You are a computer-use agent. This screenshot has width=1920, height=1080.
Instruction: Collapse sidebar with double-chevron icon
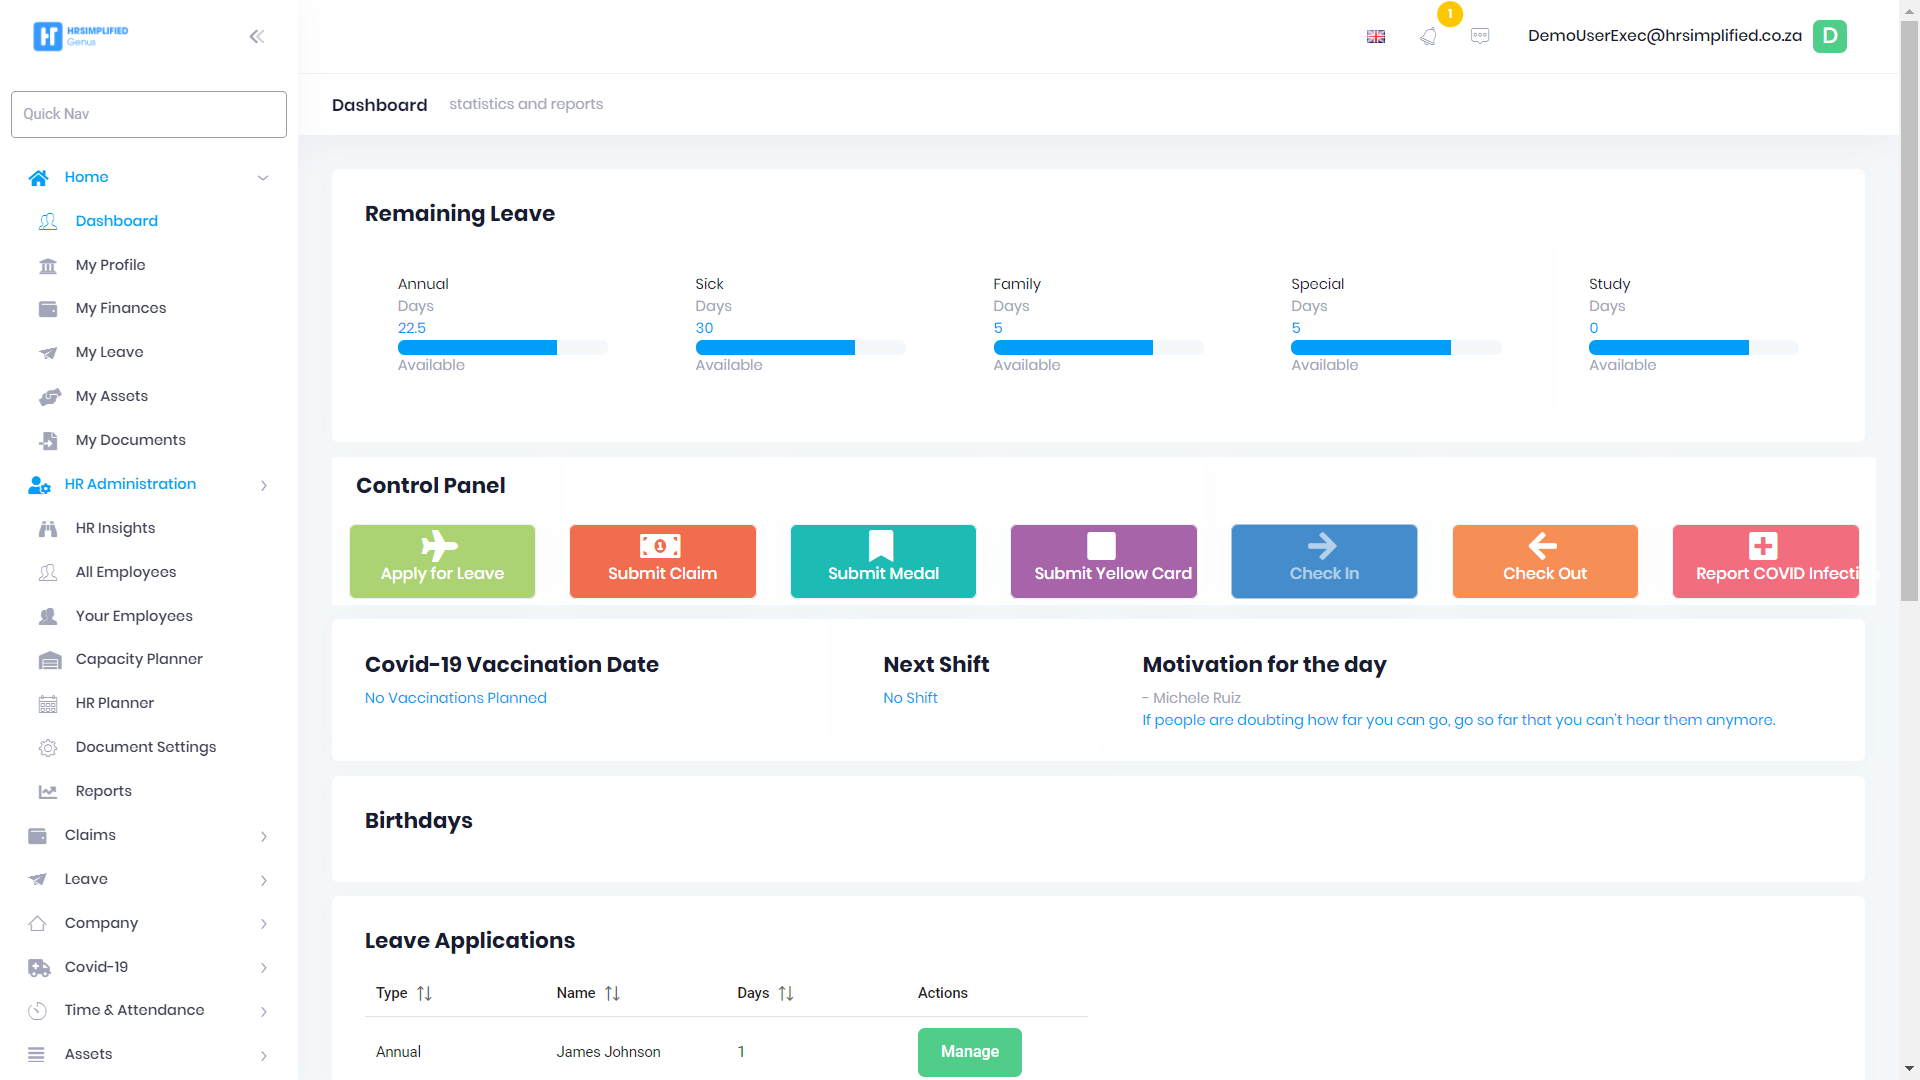click(x=257, y=36)
